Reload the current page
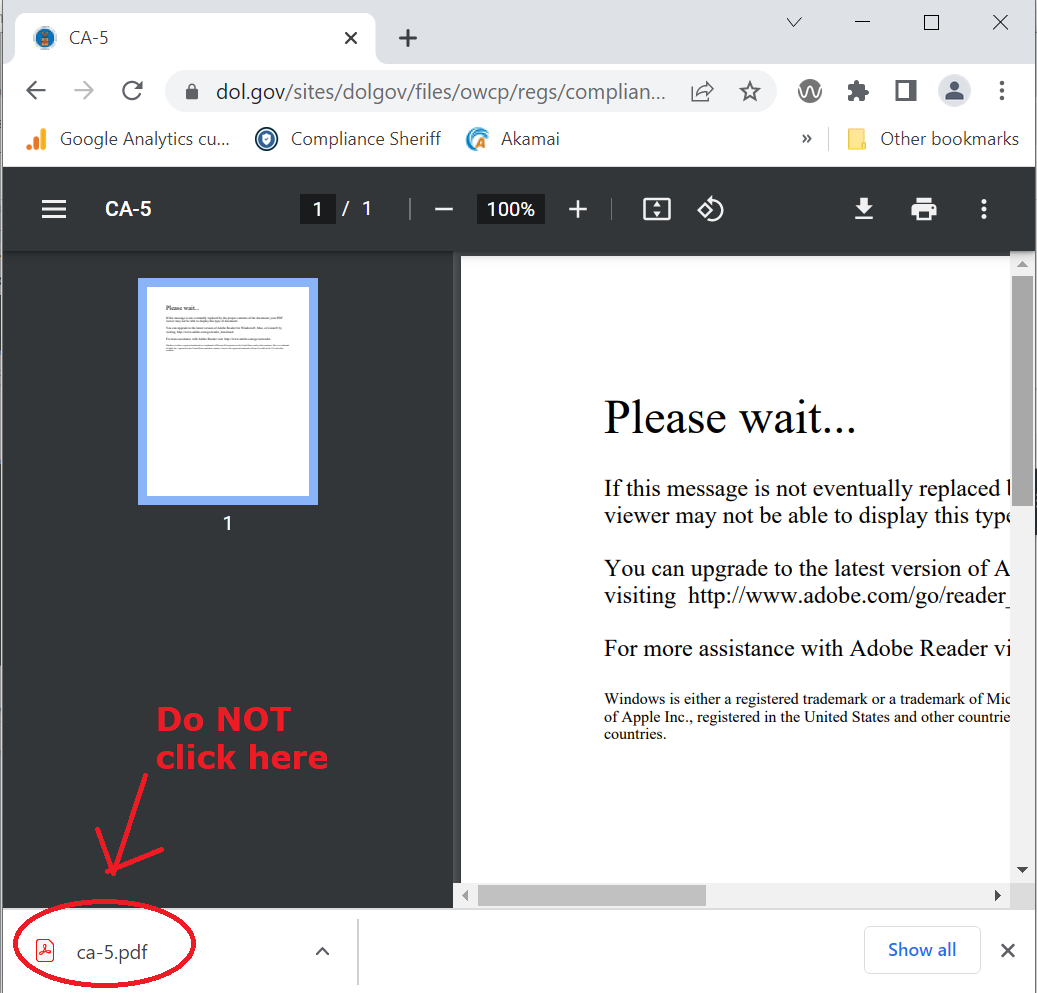Screen dimensions: 1037x993 point(132,90)
